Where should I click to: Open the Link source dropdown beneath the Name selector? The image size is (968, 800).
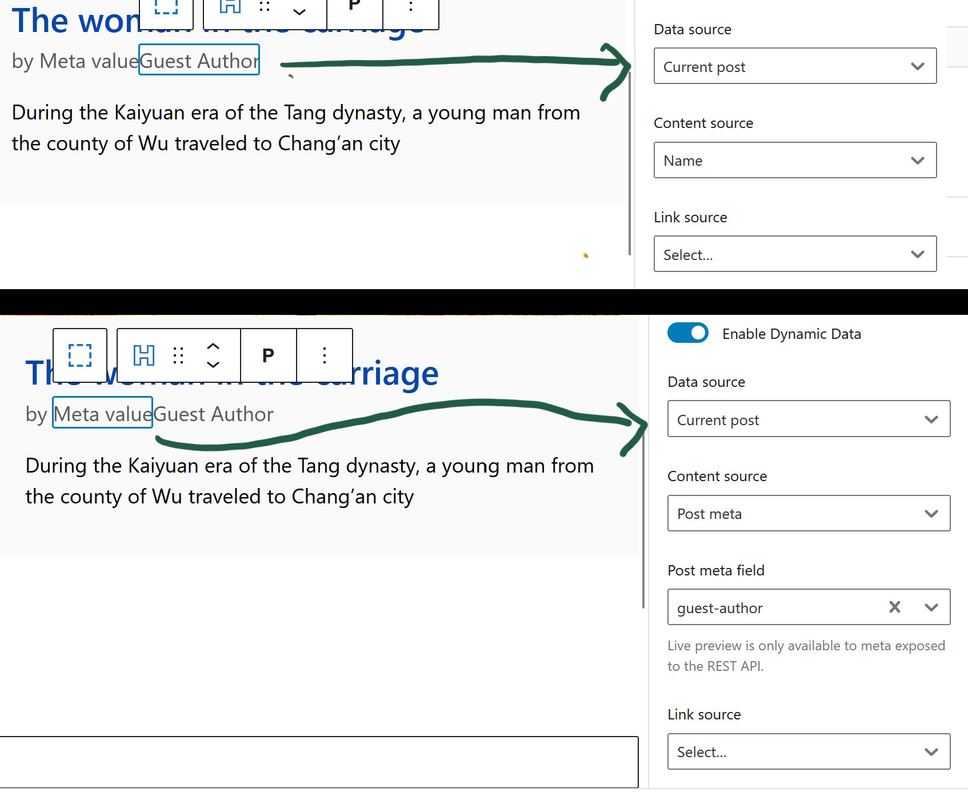795,254
